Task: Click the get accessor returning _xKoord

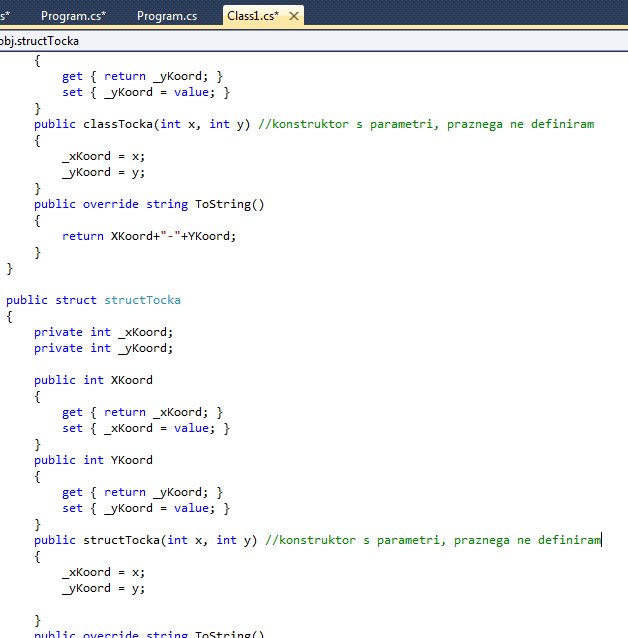Action: pyautogui.click(x=142, y=412)
